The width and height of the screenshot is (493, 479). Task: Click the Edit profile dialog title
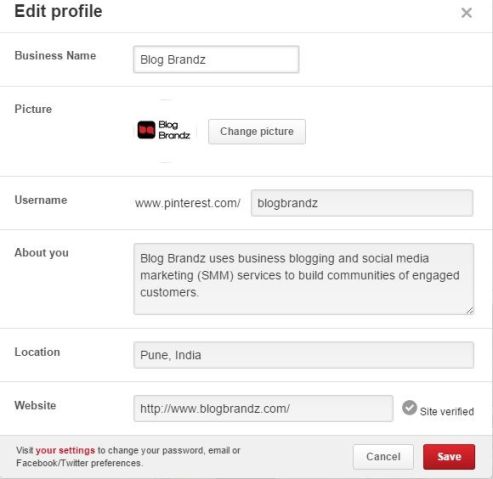point(58,11)
